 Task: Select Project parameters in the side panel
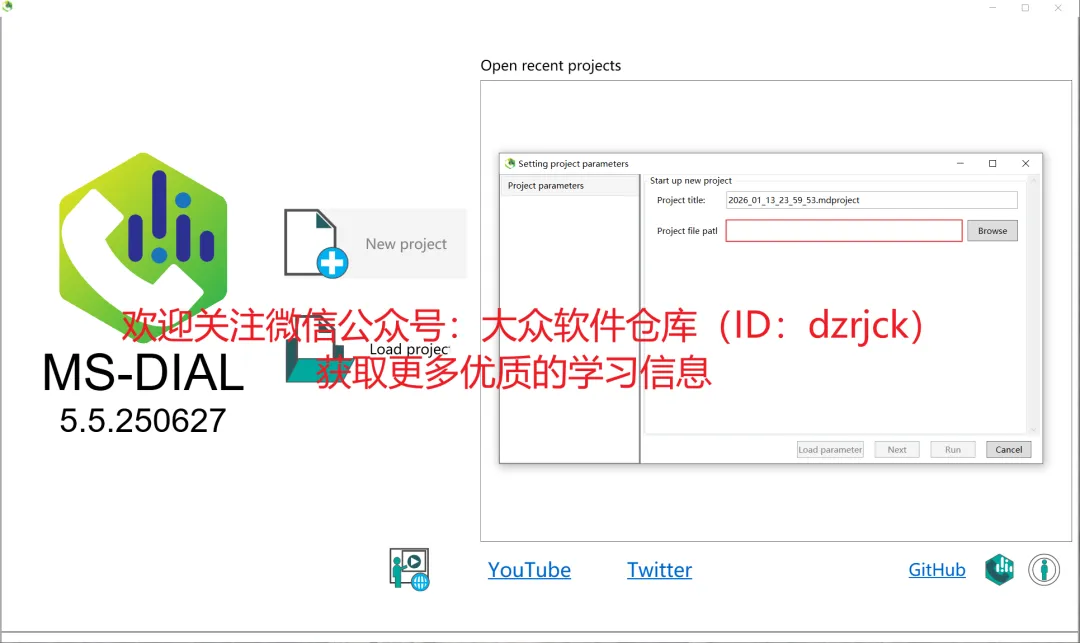tap(569, 186)
